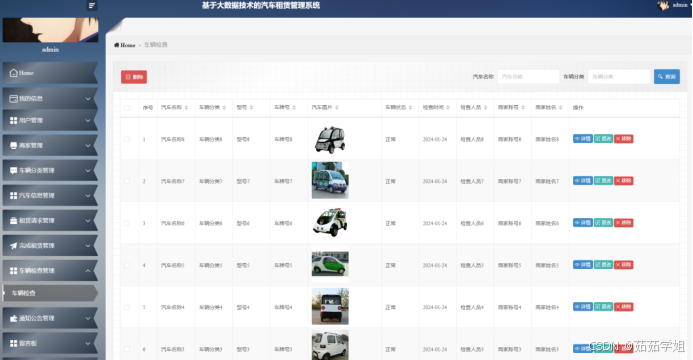Toggle the sidebar collapse hamburger icon
Image resolution: width=693 pixels, height=360 pixels.
(91, 6)
